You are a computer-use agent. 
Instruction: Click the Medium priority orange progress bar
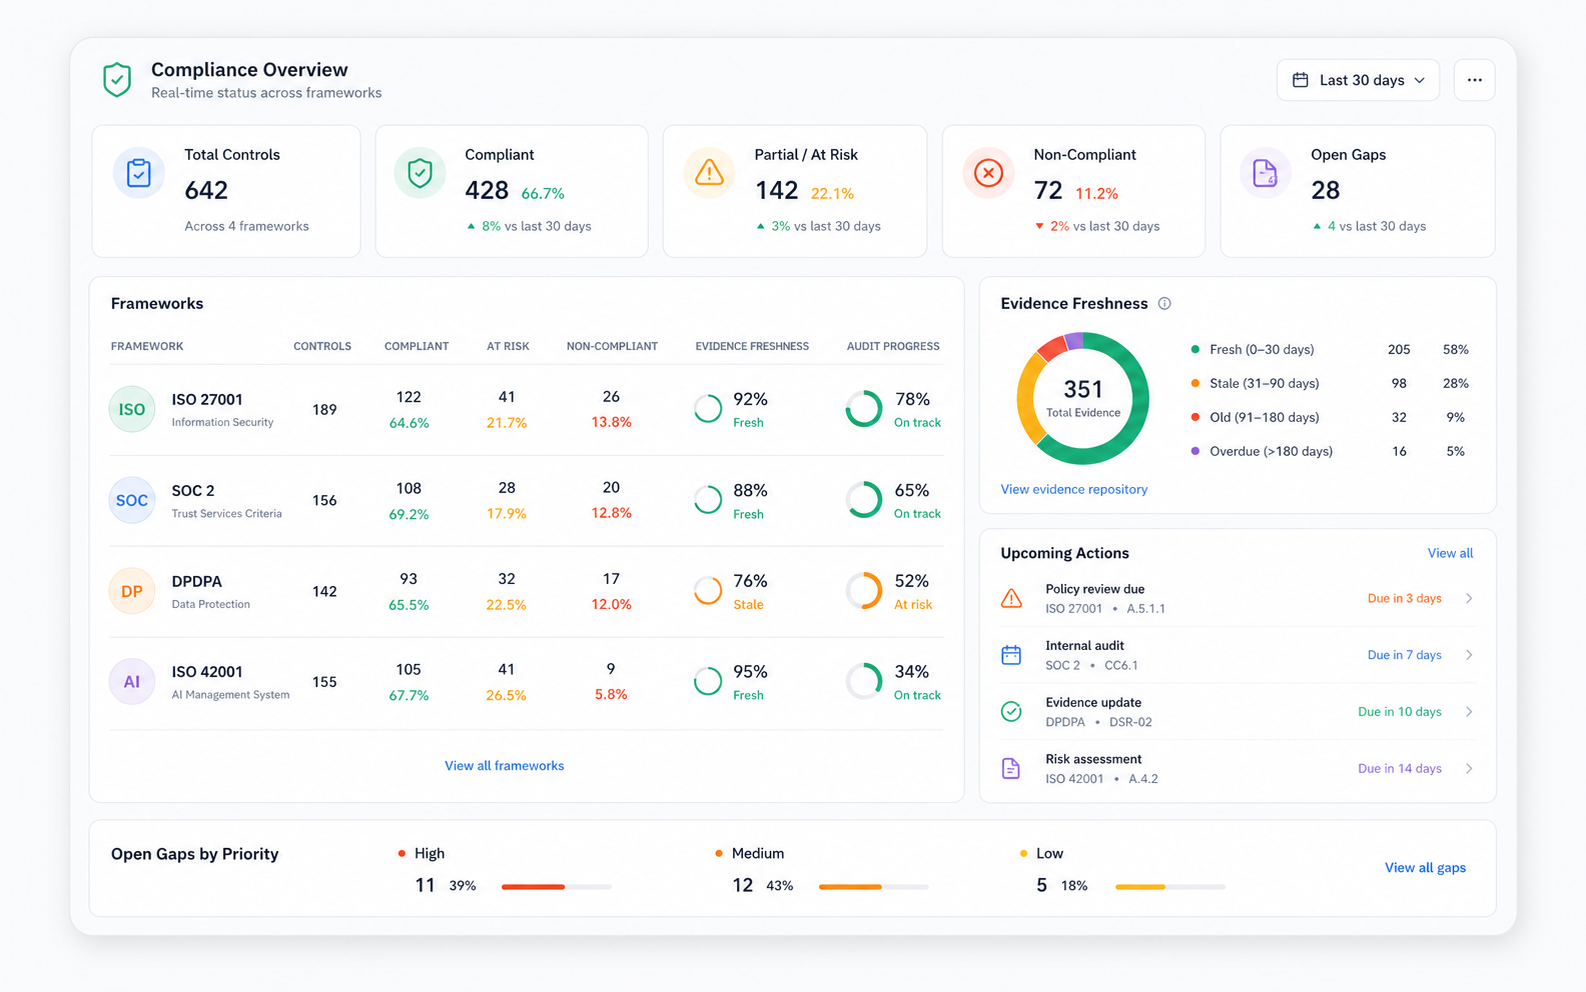pos(873,886)
